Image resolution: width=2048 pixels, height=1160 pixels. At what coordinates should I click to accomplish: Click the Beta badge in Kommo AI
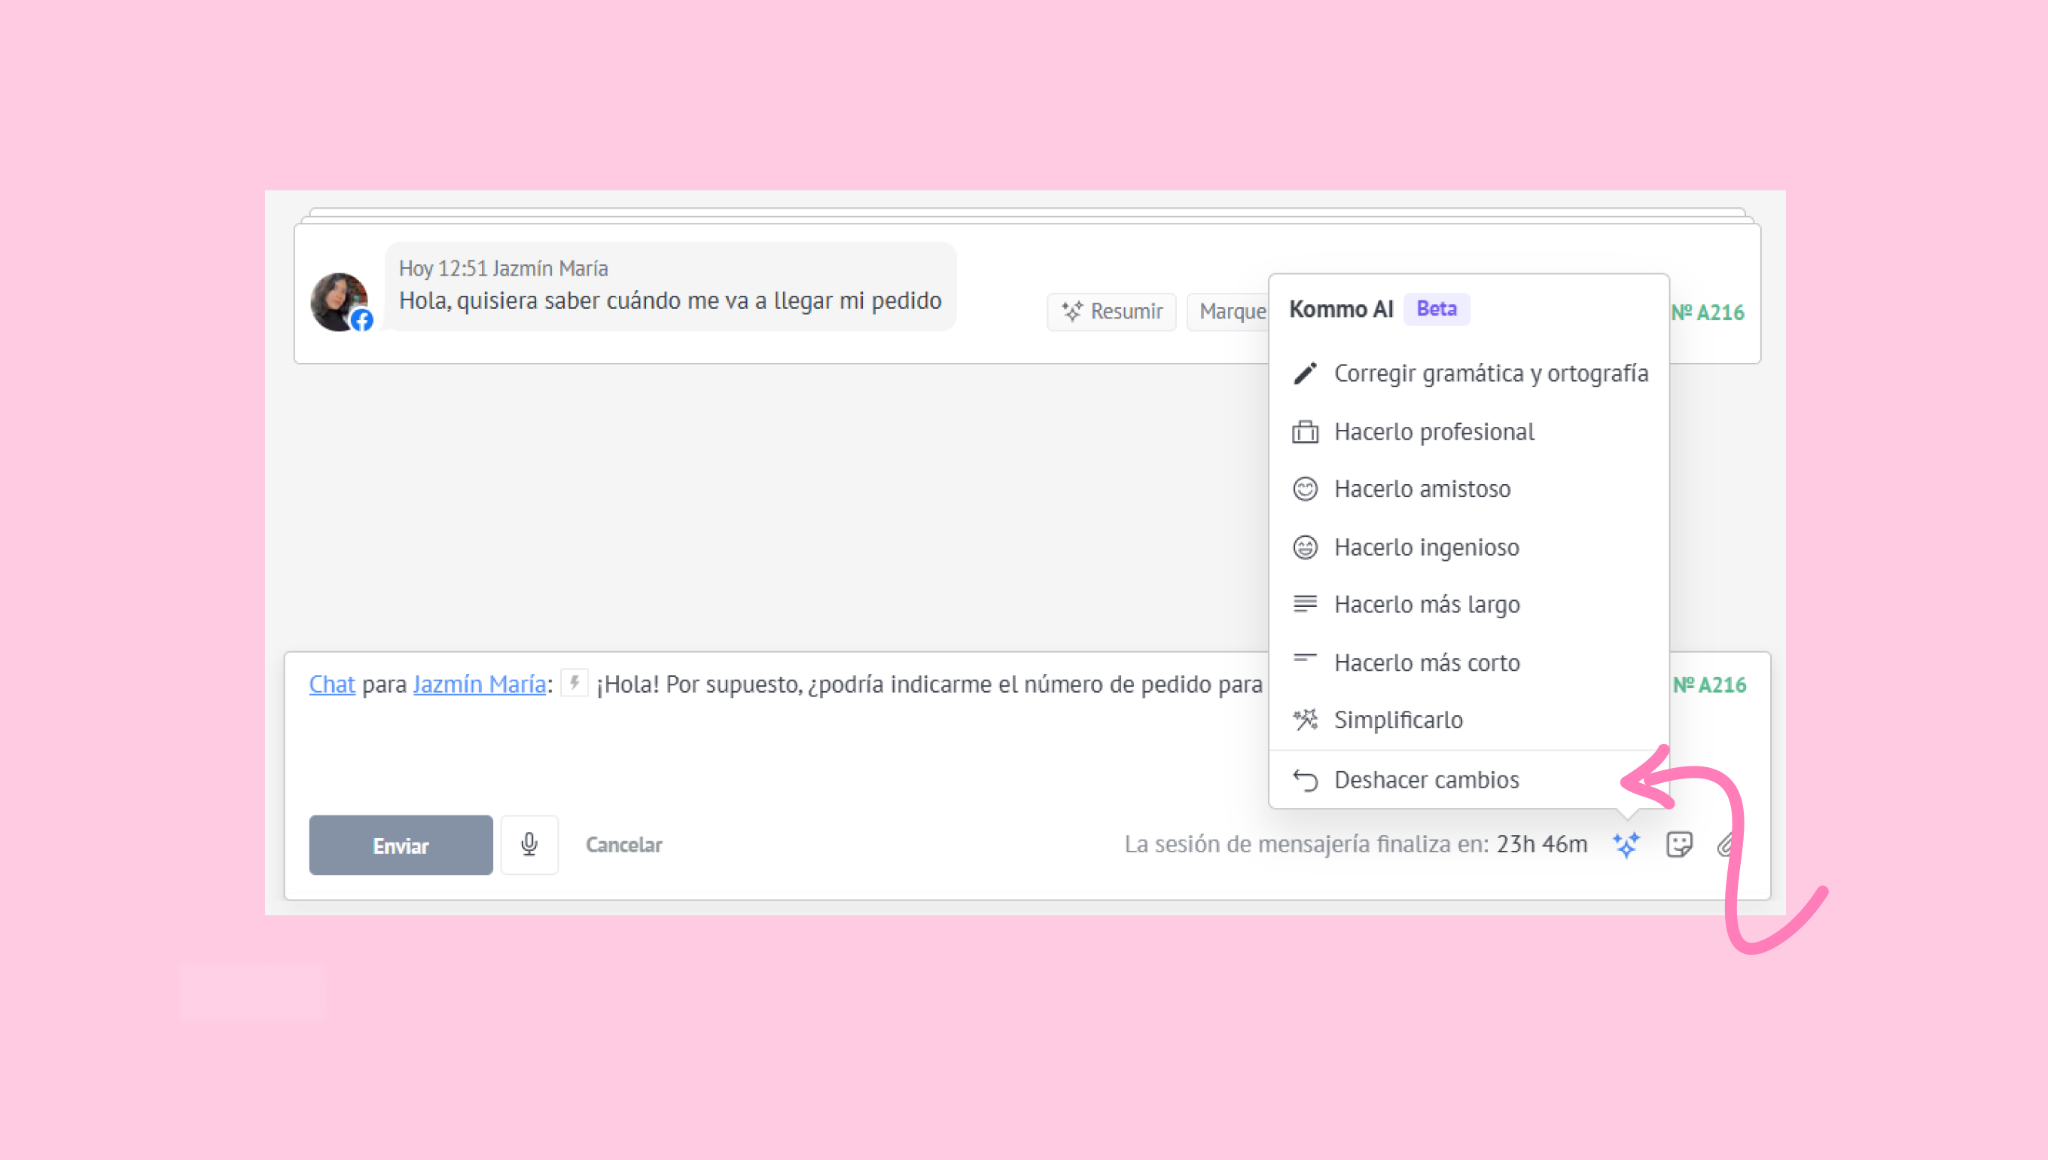click(1437, 309)
